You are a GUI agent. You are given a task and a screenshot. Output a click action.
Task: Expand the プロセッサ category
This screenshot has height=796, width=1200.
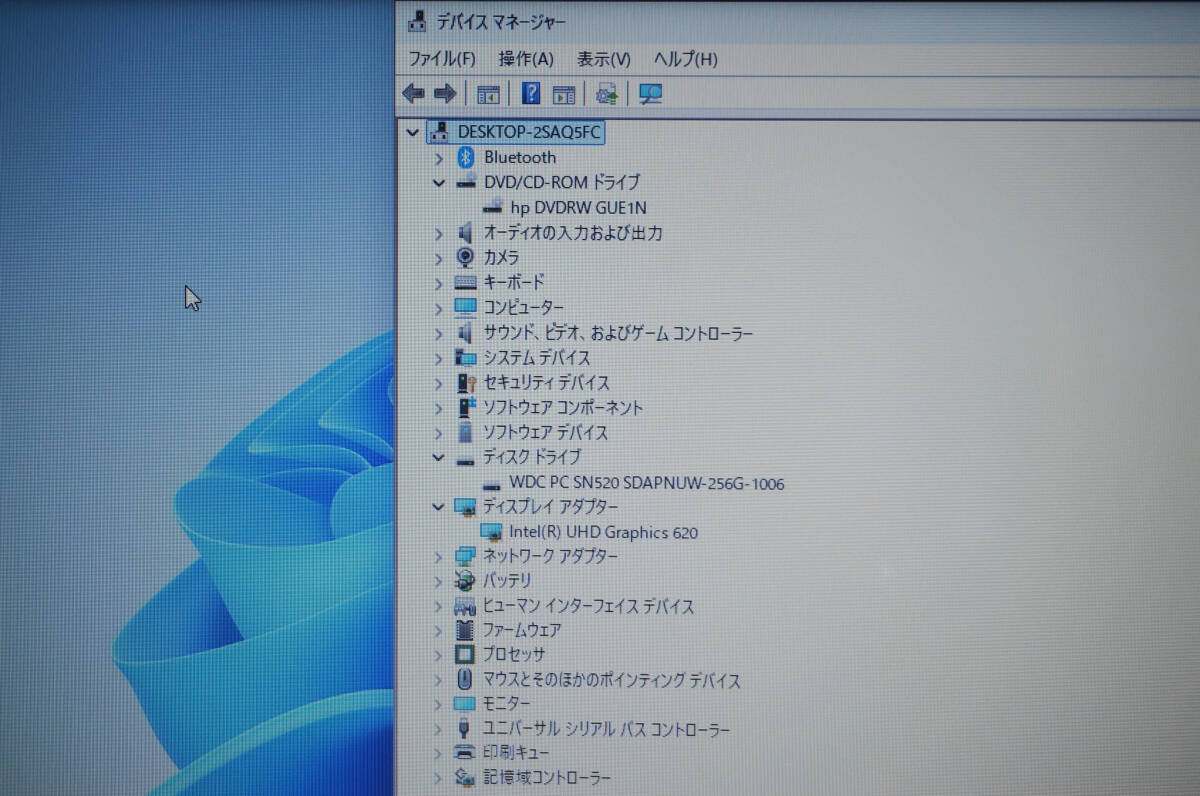tap(438, 655)
